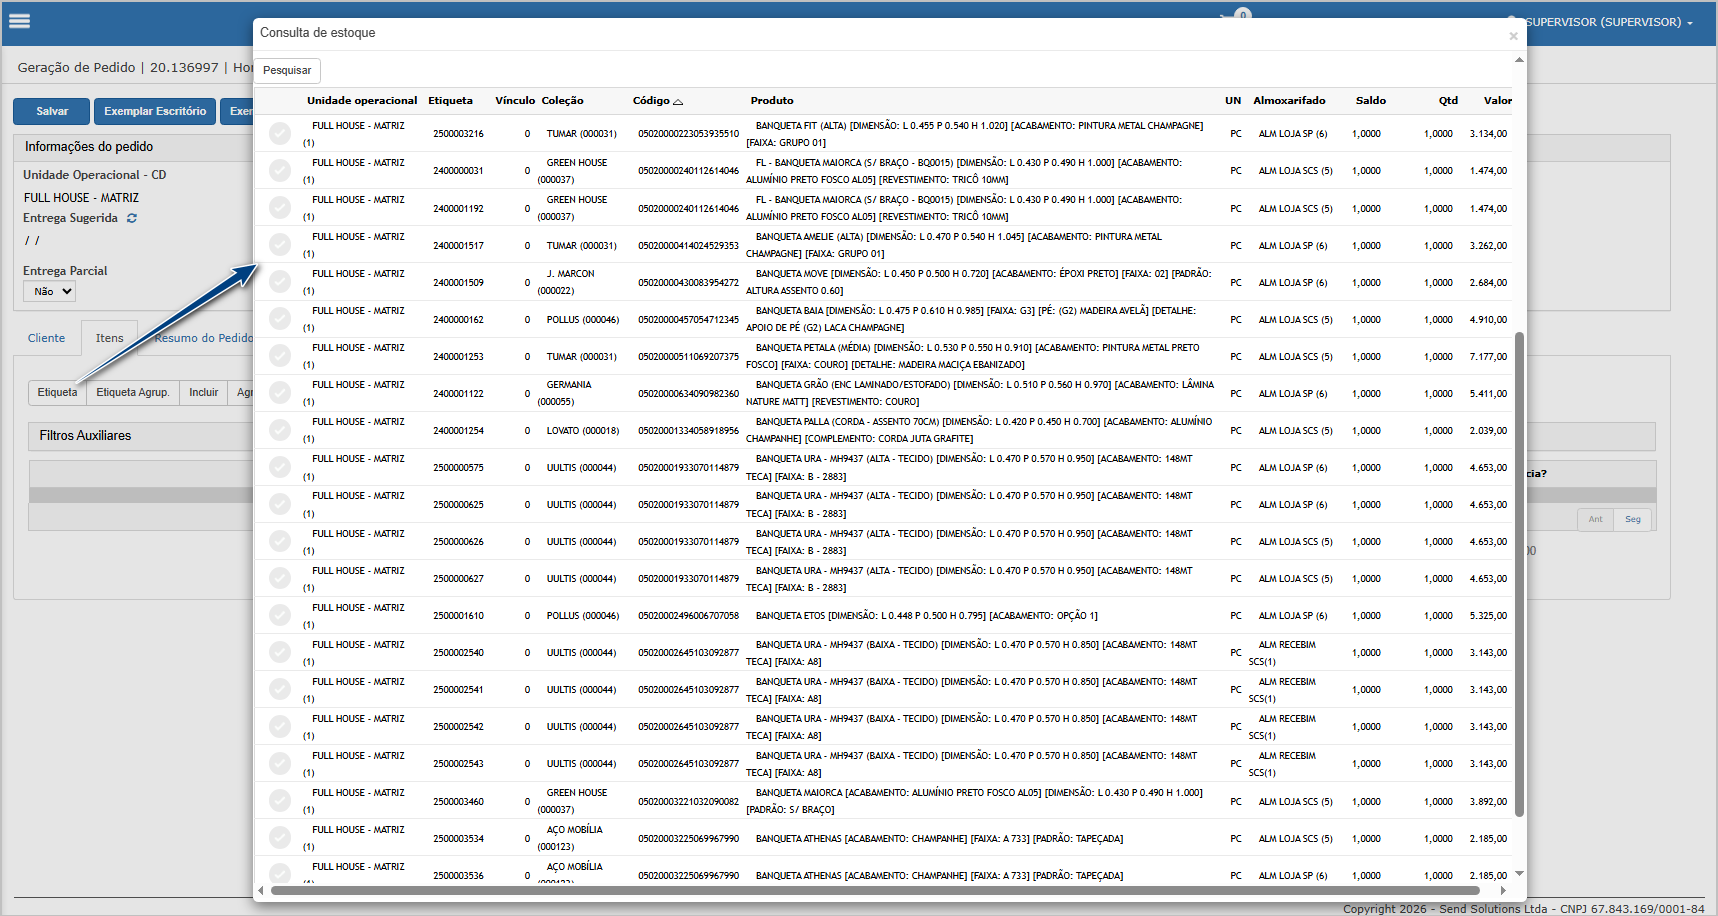Click the Exemplar Escritório button
This screenshot has width=1718, height=916.
click(x=155, y=111)
